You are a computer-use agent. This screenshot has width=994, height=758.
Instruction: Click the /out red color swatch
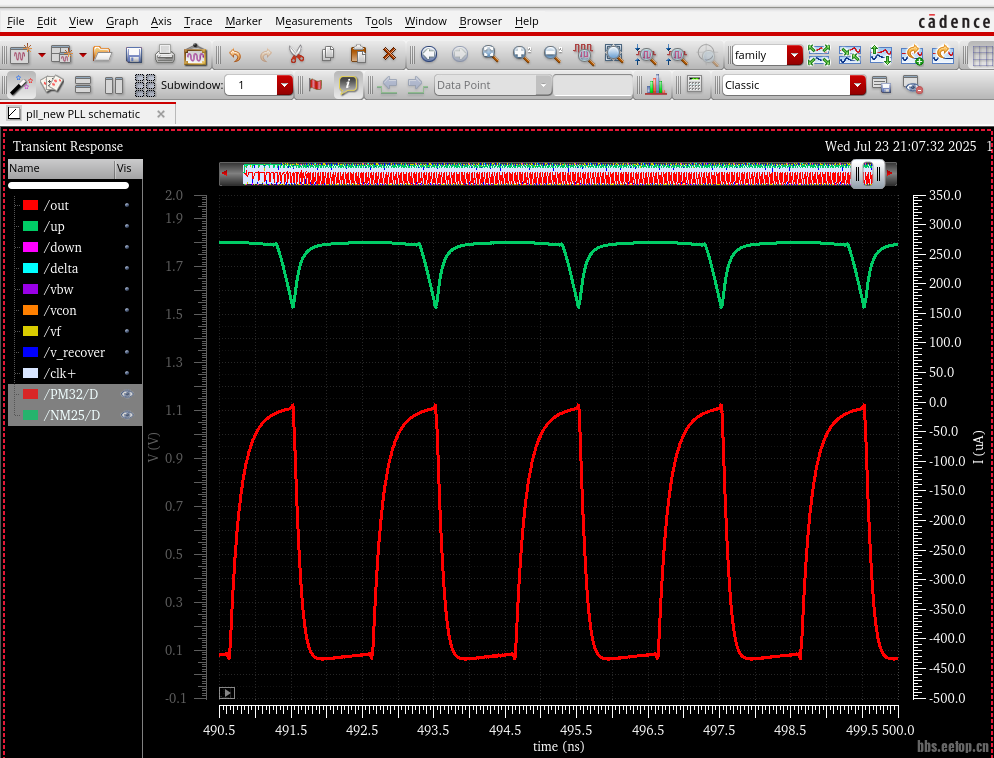(x=30, y=205)
